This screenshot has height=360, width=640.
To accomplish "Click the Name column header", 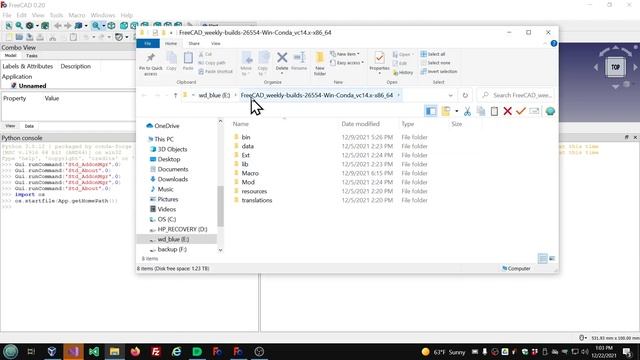I will pos(241,124).
